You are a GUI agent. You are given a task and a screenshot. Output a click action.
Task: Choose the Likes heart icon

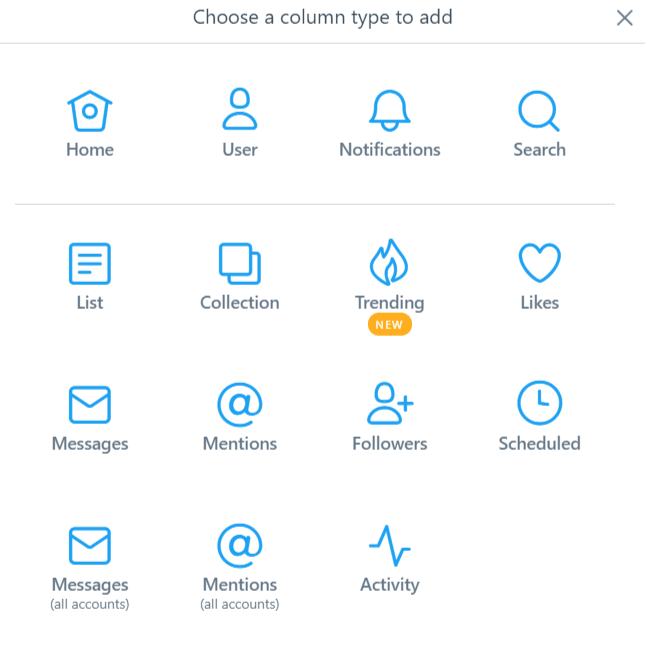pyautogui.click(x=540, y=264)
